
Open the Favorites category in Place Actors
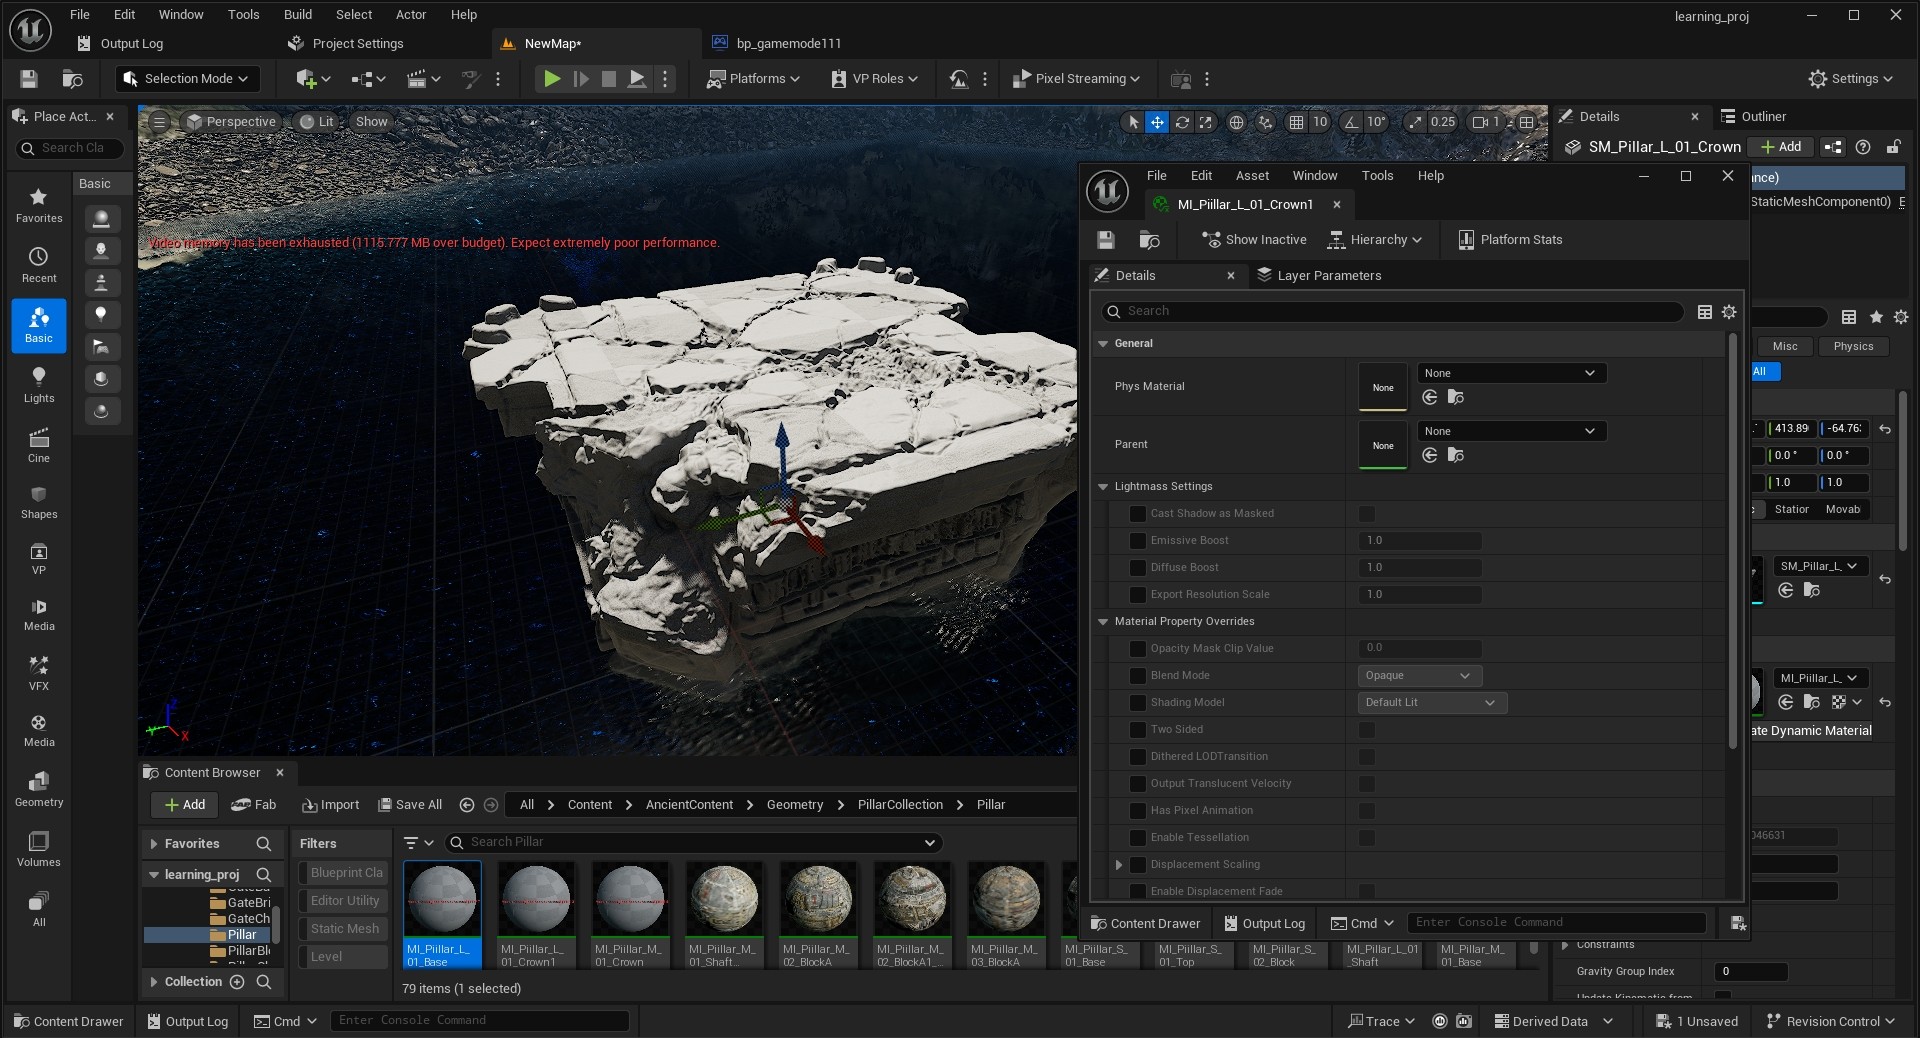click(39, 205)
